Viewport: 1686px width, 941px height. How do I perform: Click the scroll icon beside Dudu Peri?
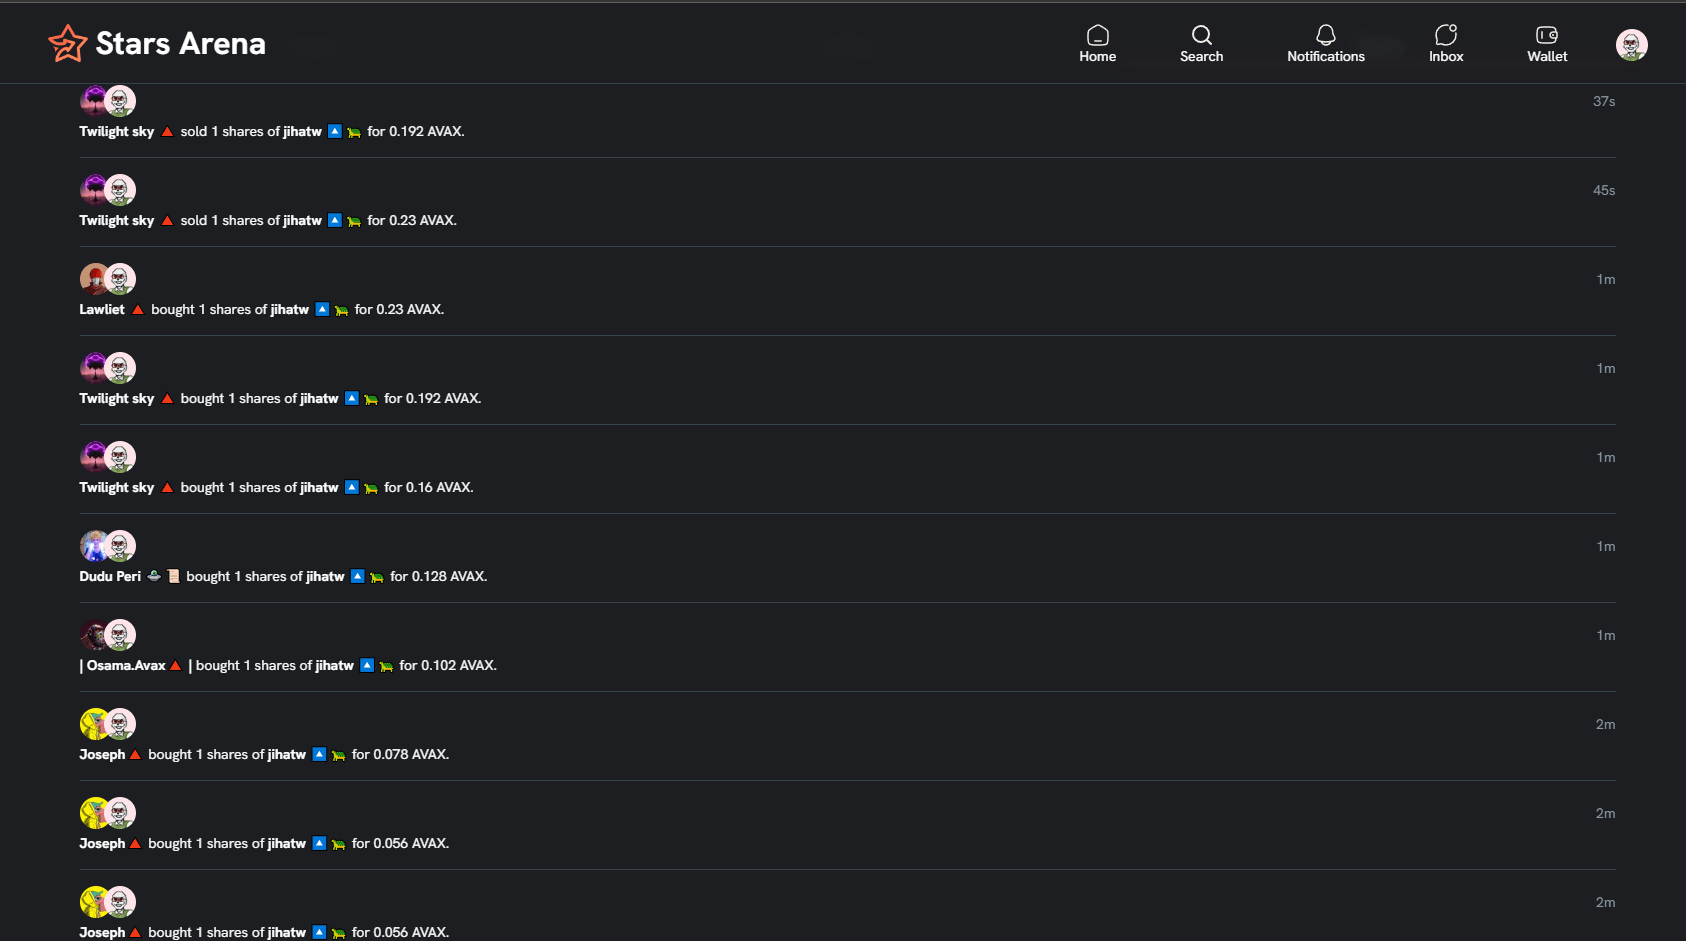173,576
